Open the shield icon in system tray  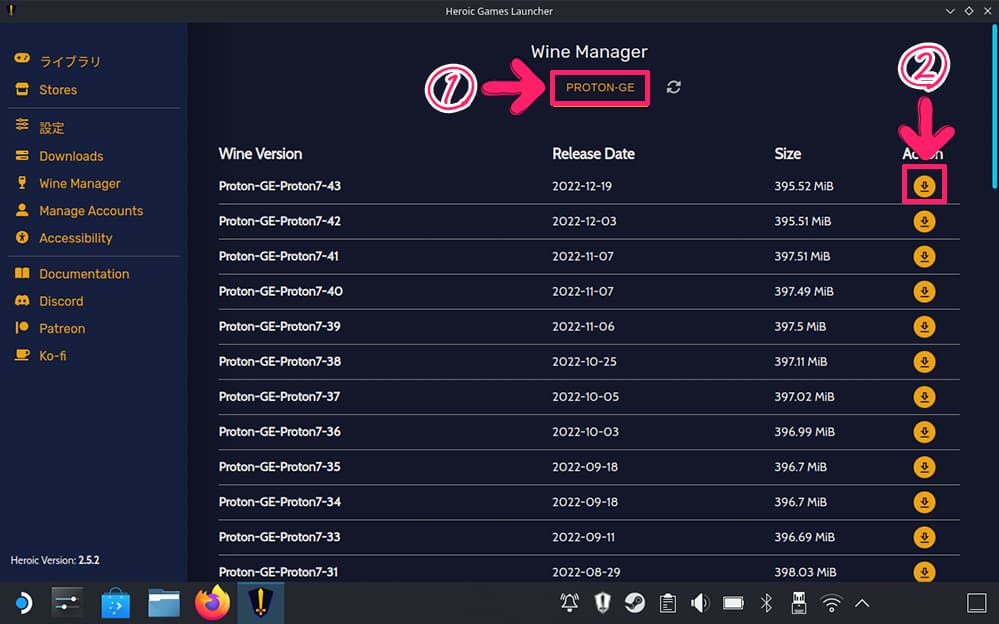602,602
